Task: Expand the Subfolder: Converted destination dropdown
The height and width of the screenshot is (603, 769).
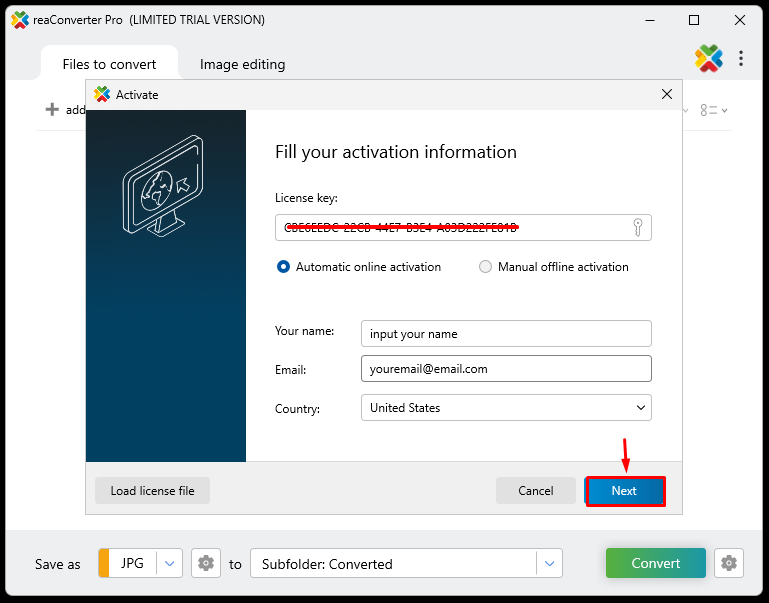Action: coord(549,564)
